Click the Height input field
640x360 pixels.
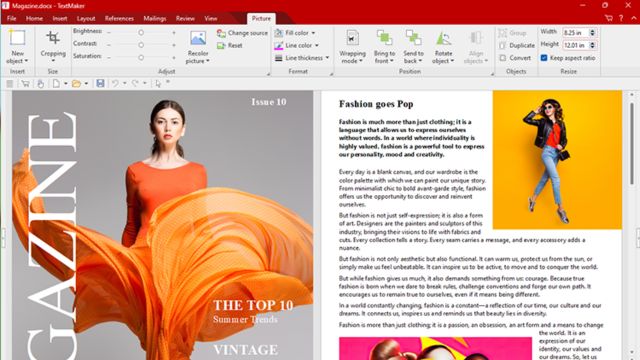tap(576, 45)
